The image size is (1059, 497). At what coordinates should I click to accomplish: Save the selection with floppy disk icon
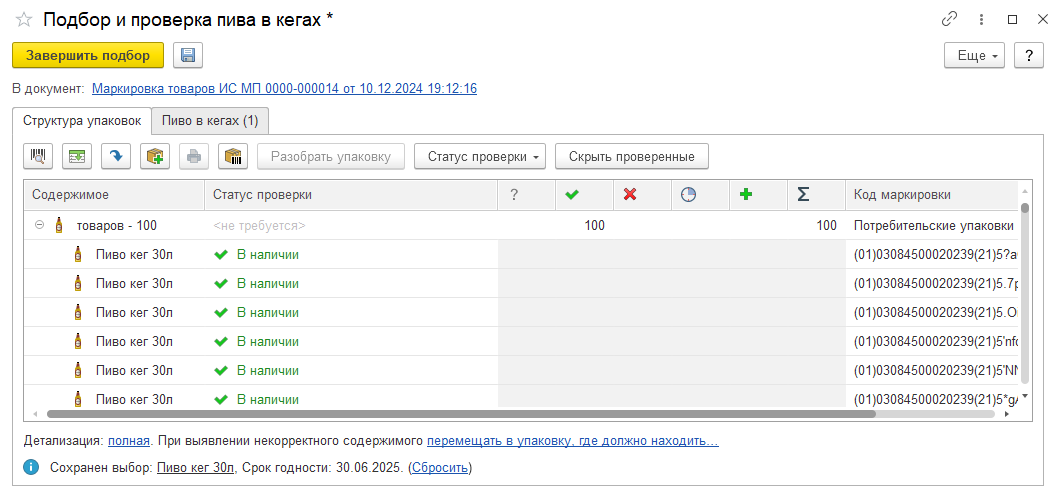point(188,55)
